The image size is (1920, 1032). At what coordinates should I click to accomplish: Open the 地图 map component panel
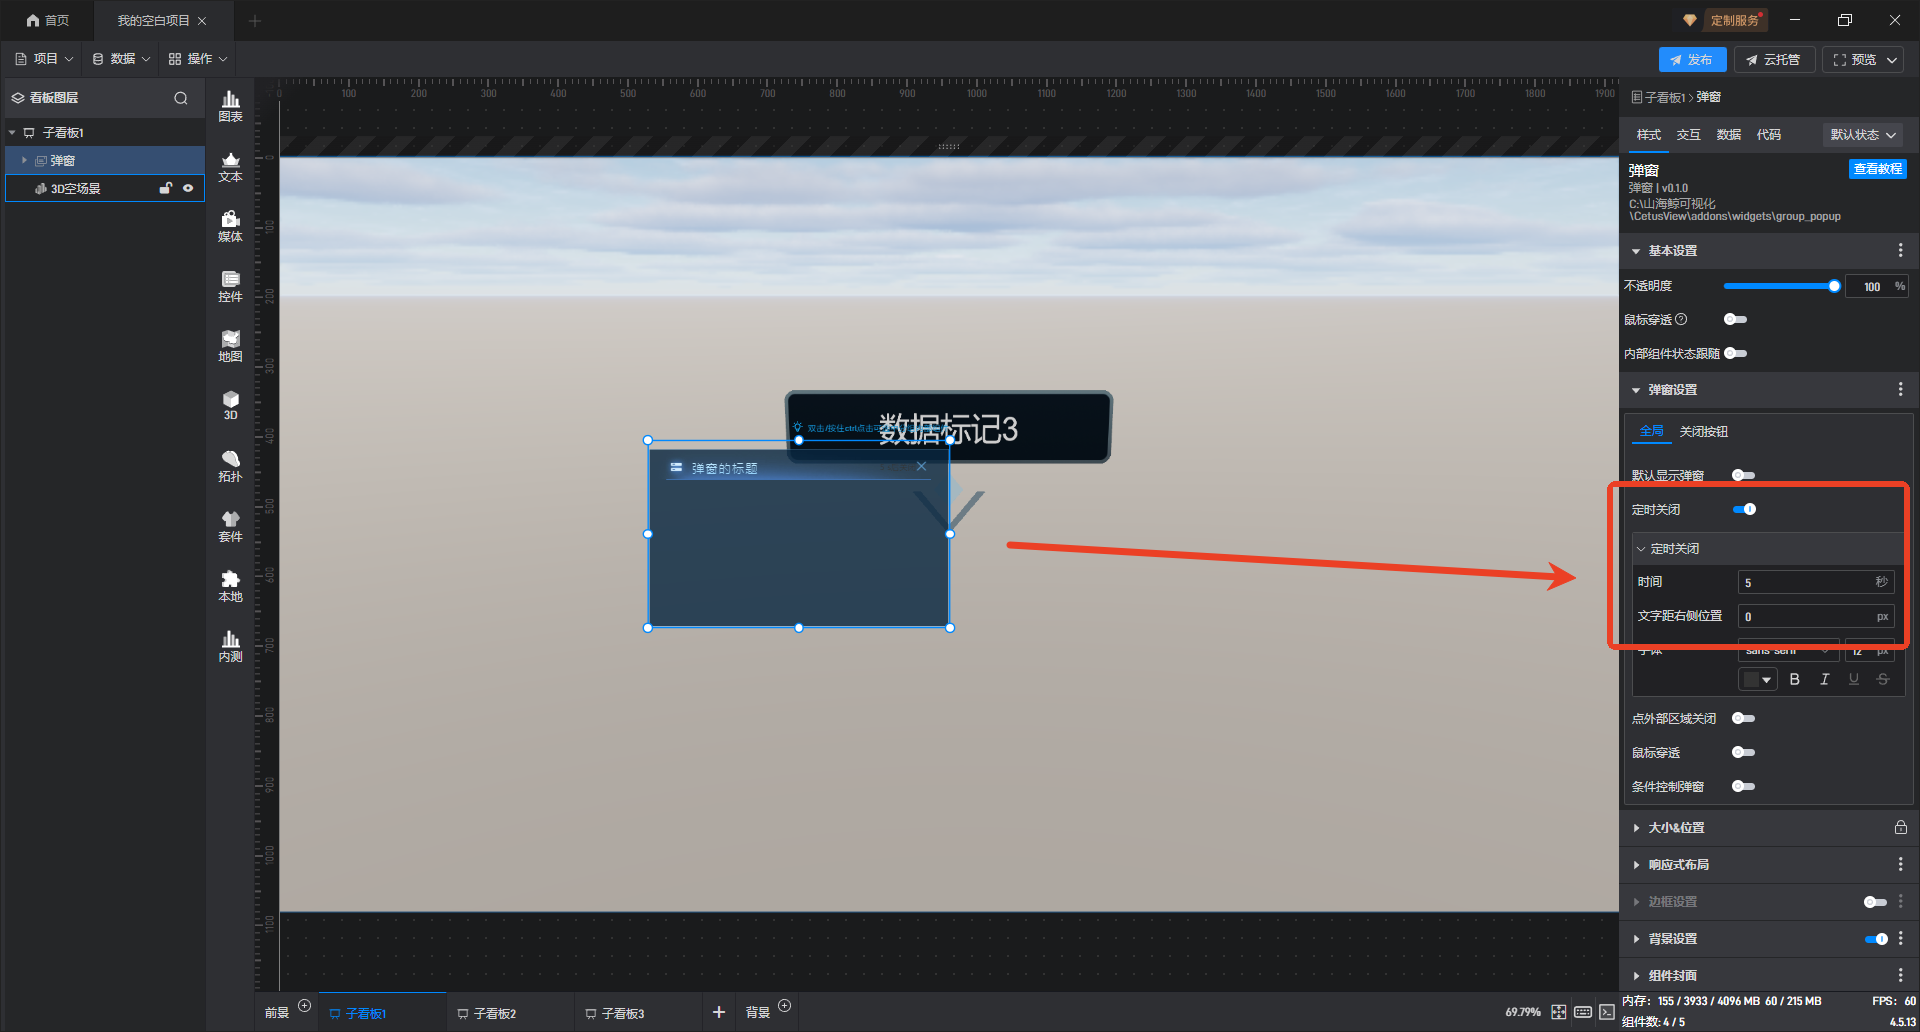pos(230,346)
